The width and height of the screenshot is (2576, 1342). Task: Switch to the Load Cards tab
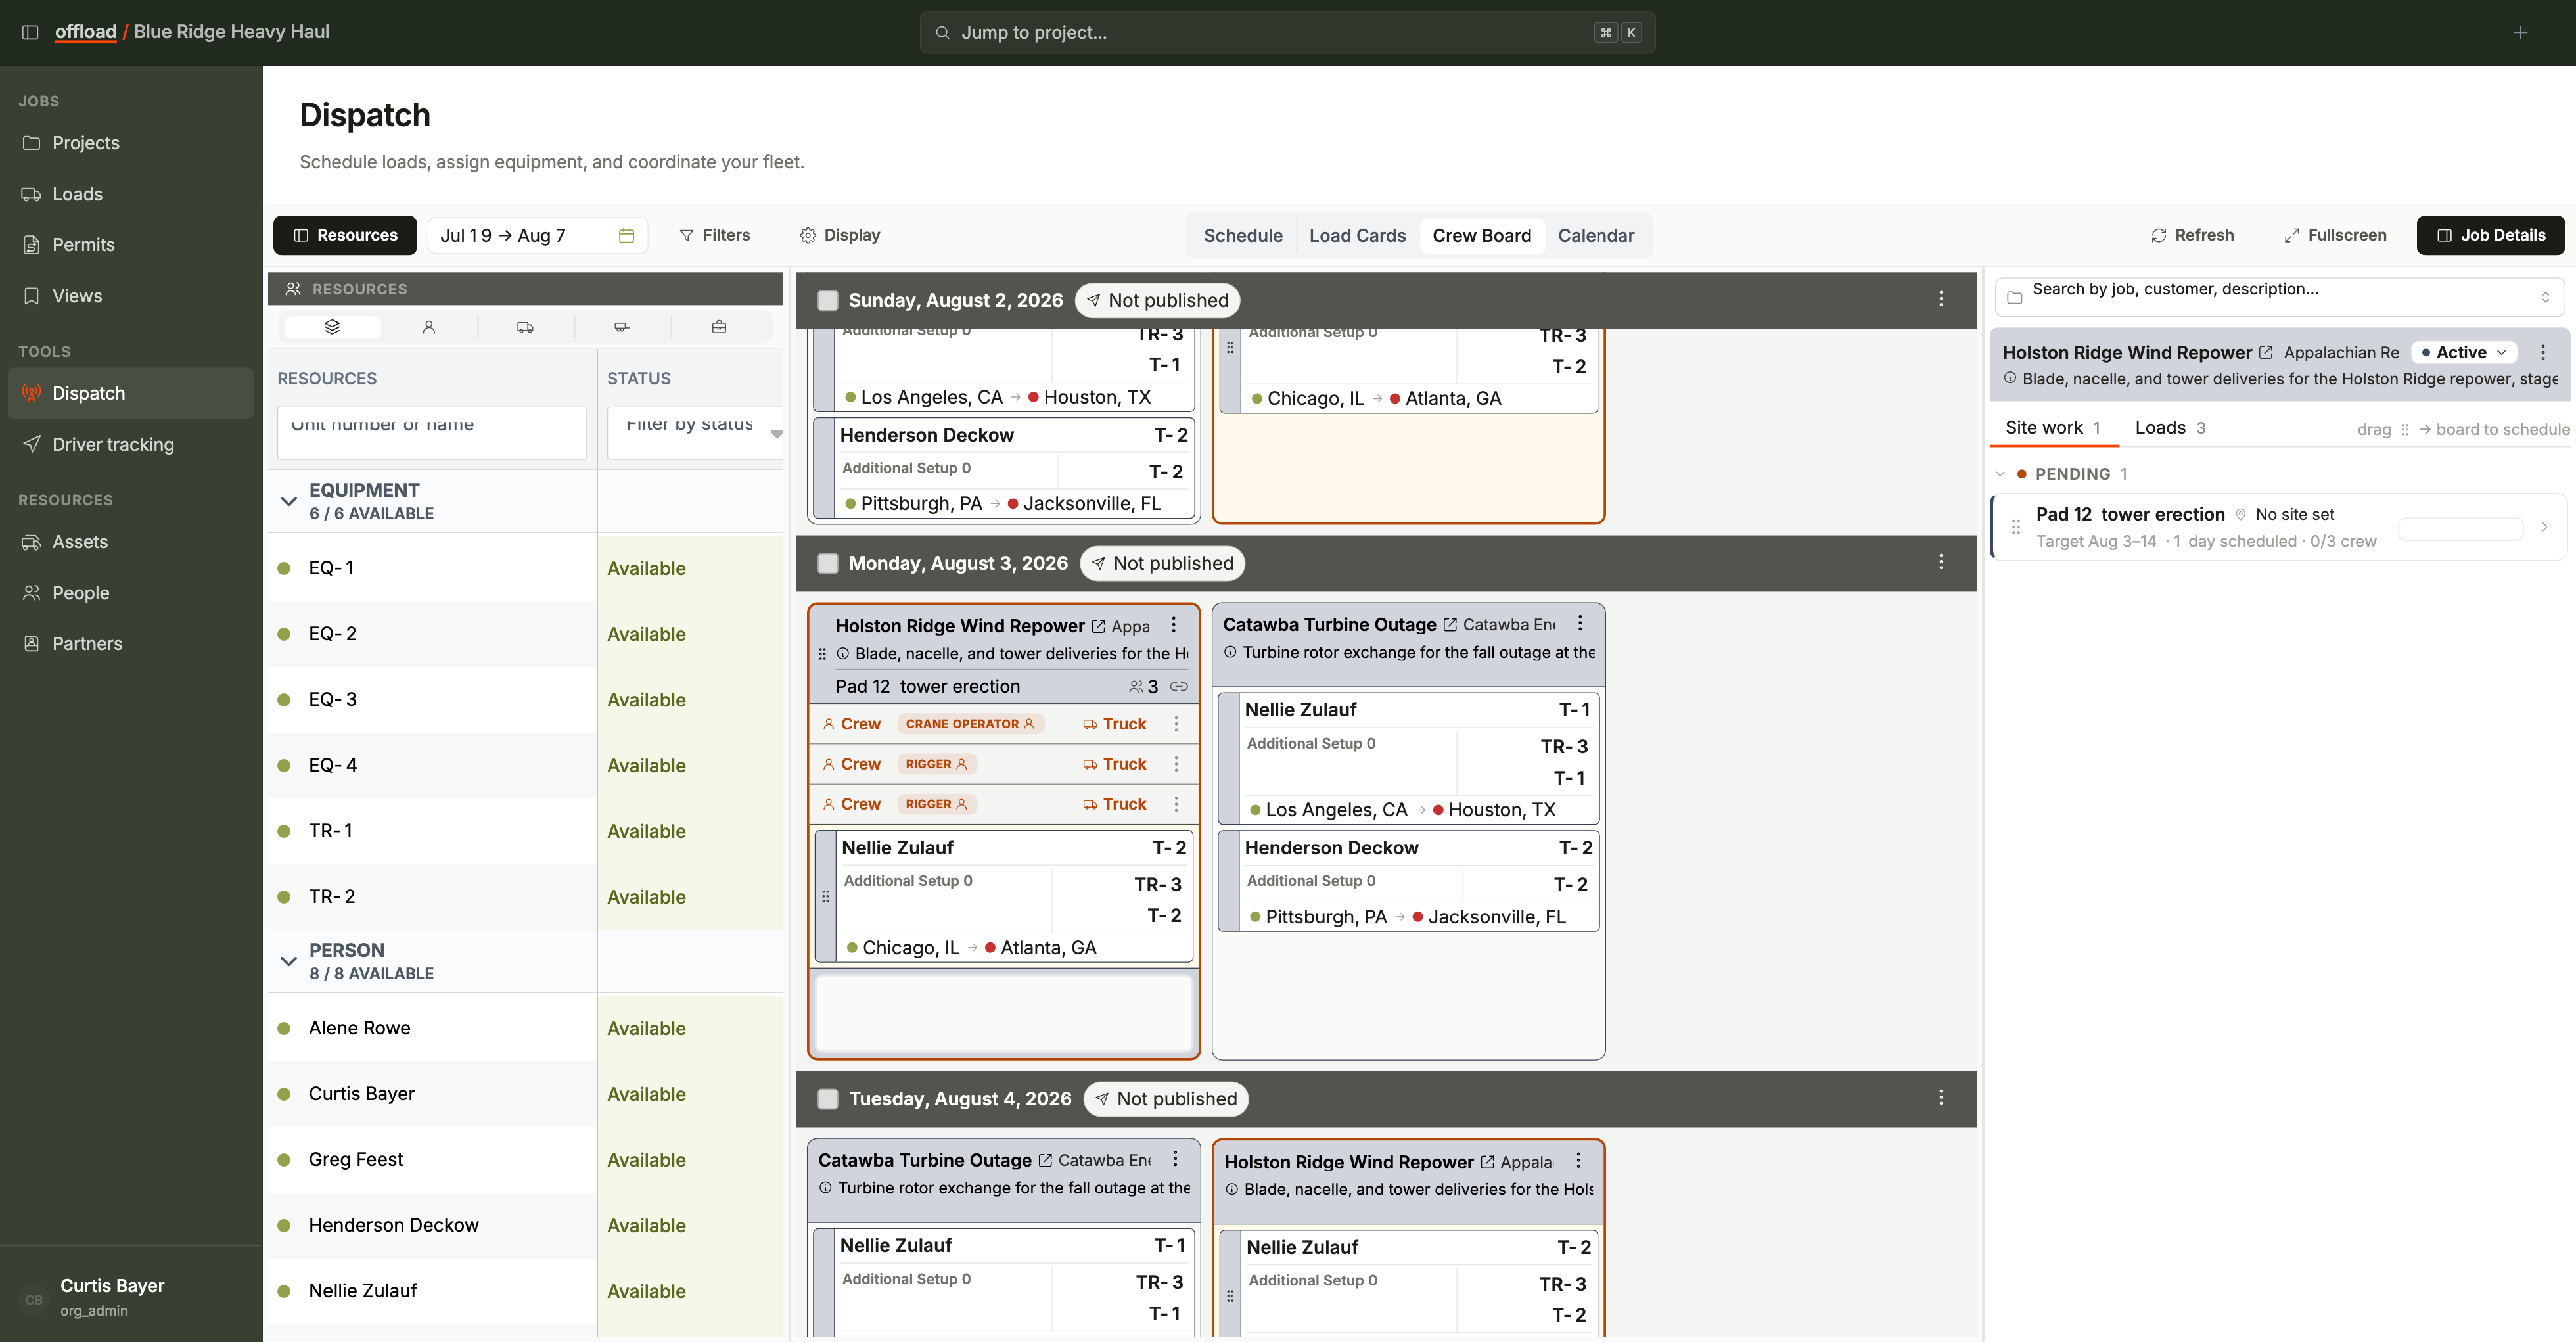click(x=1357, y=235)
